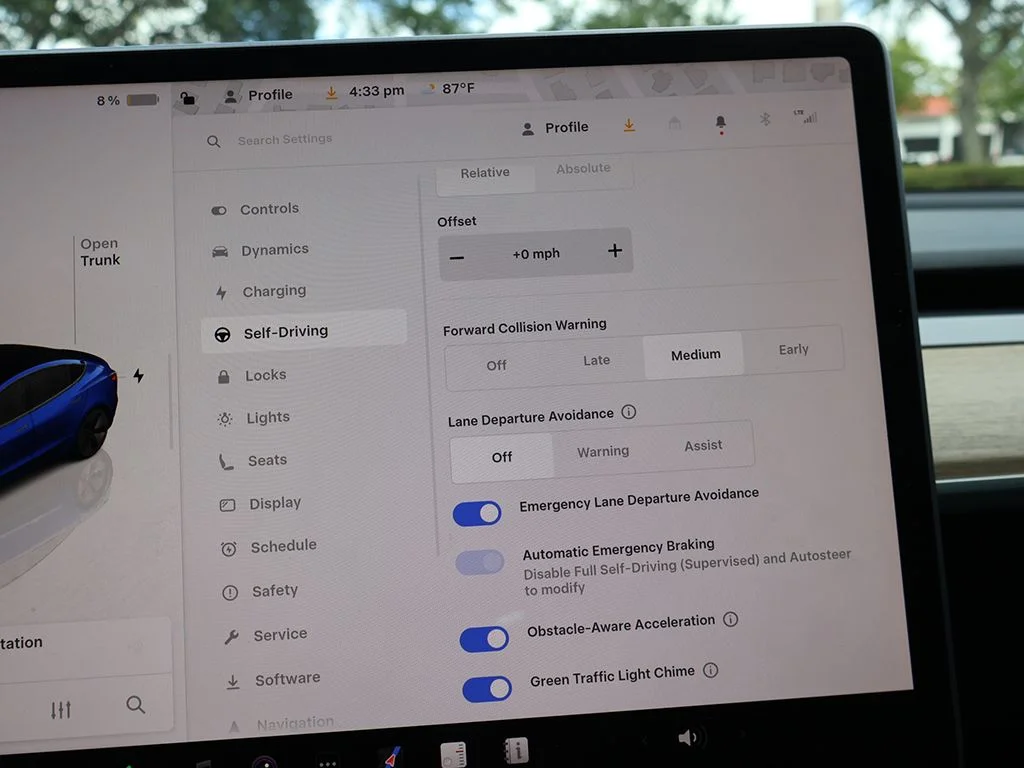Open the energy notebook app icon
This screenshot has height=768, width=1024.
(453, 754)
